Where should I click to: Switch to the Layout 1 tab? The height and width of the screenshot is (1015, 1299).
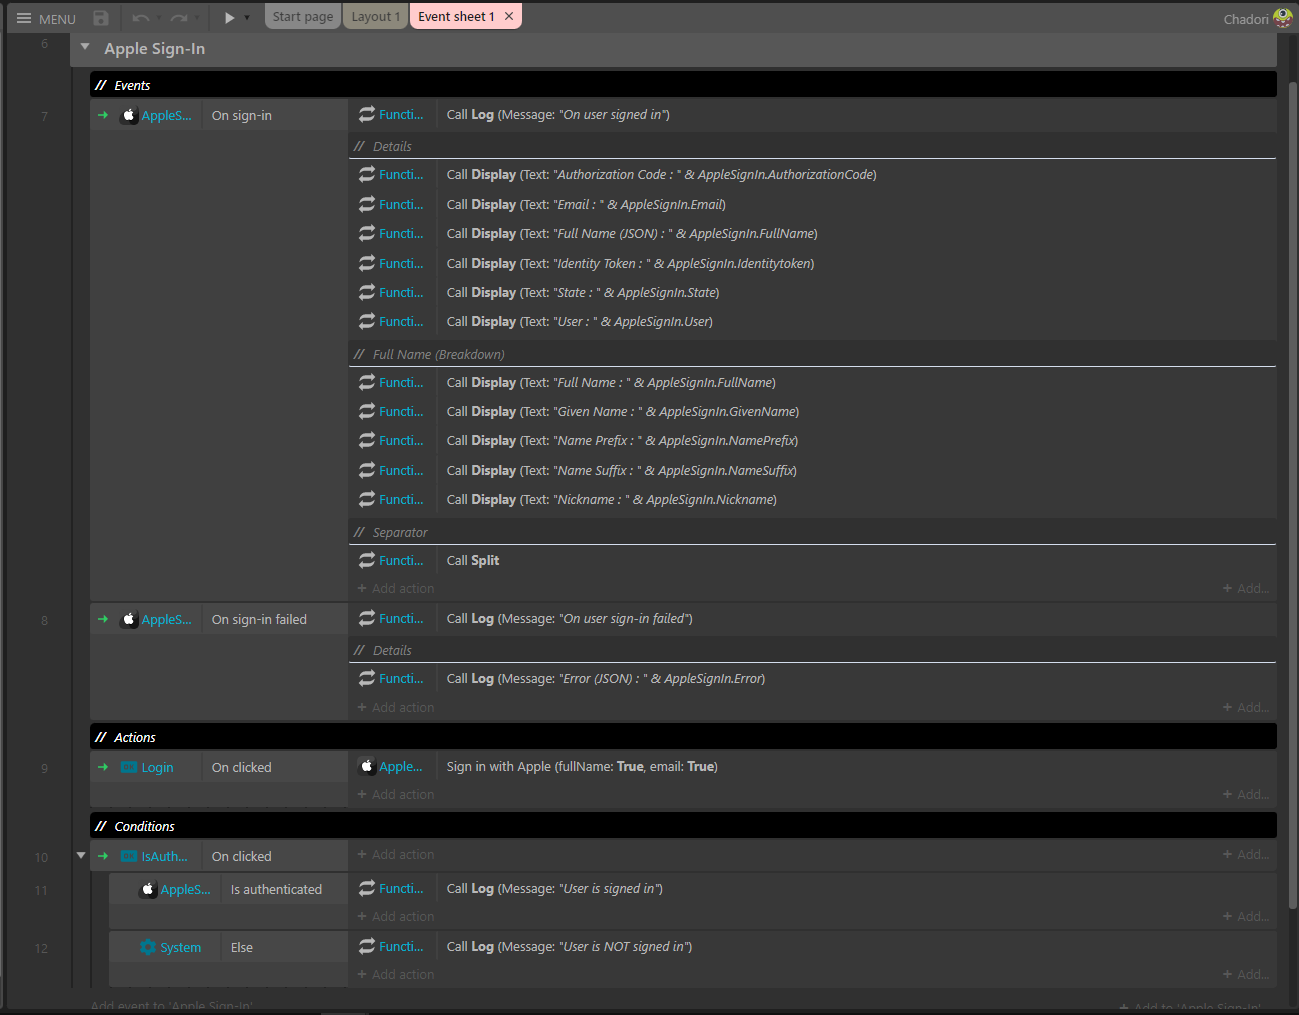point(375,16)
